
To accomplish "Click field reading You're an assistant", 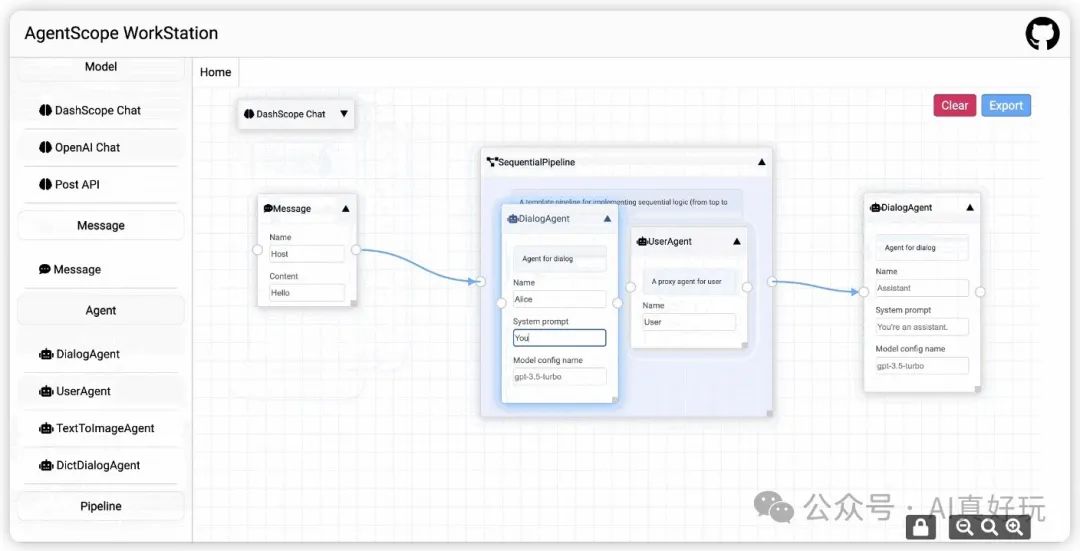I will tap(922, 326).
